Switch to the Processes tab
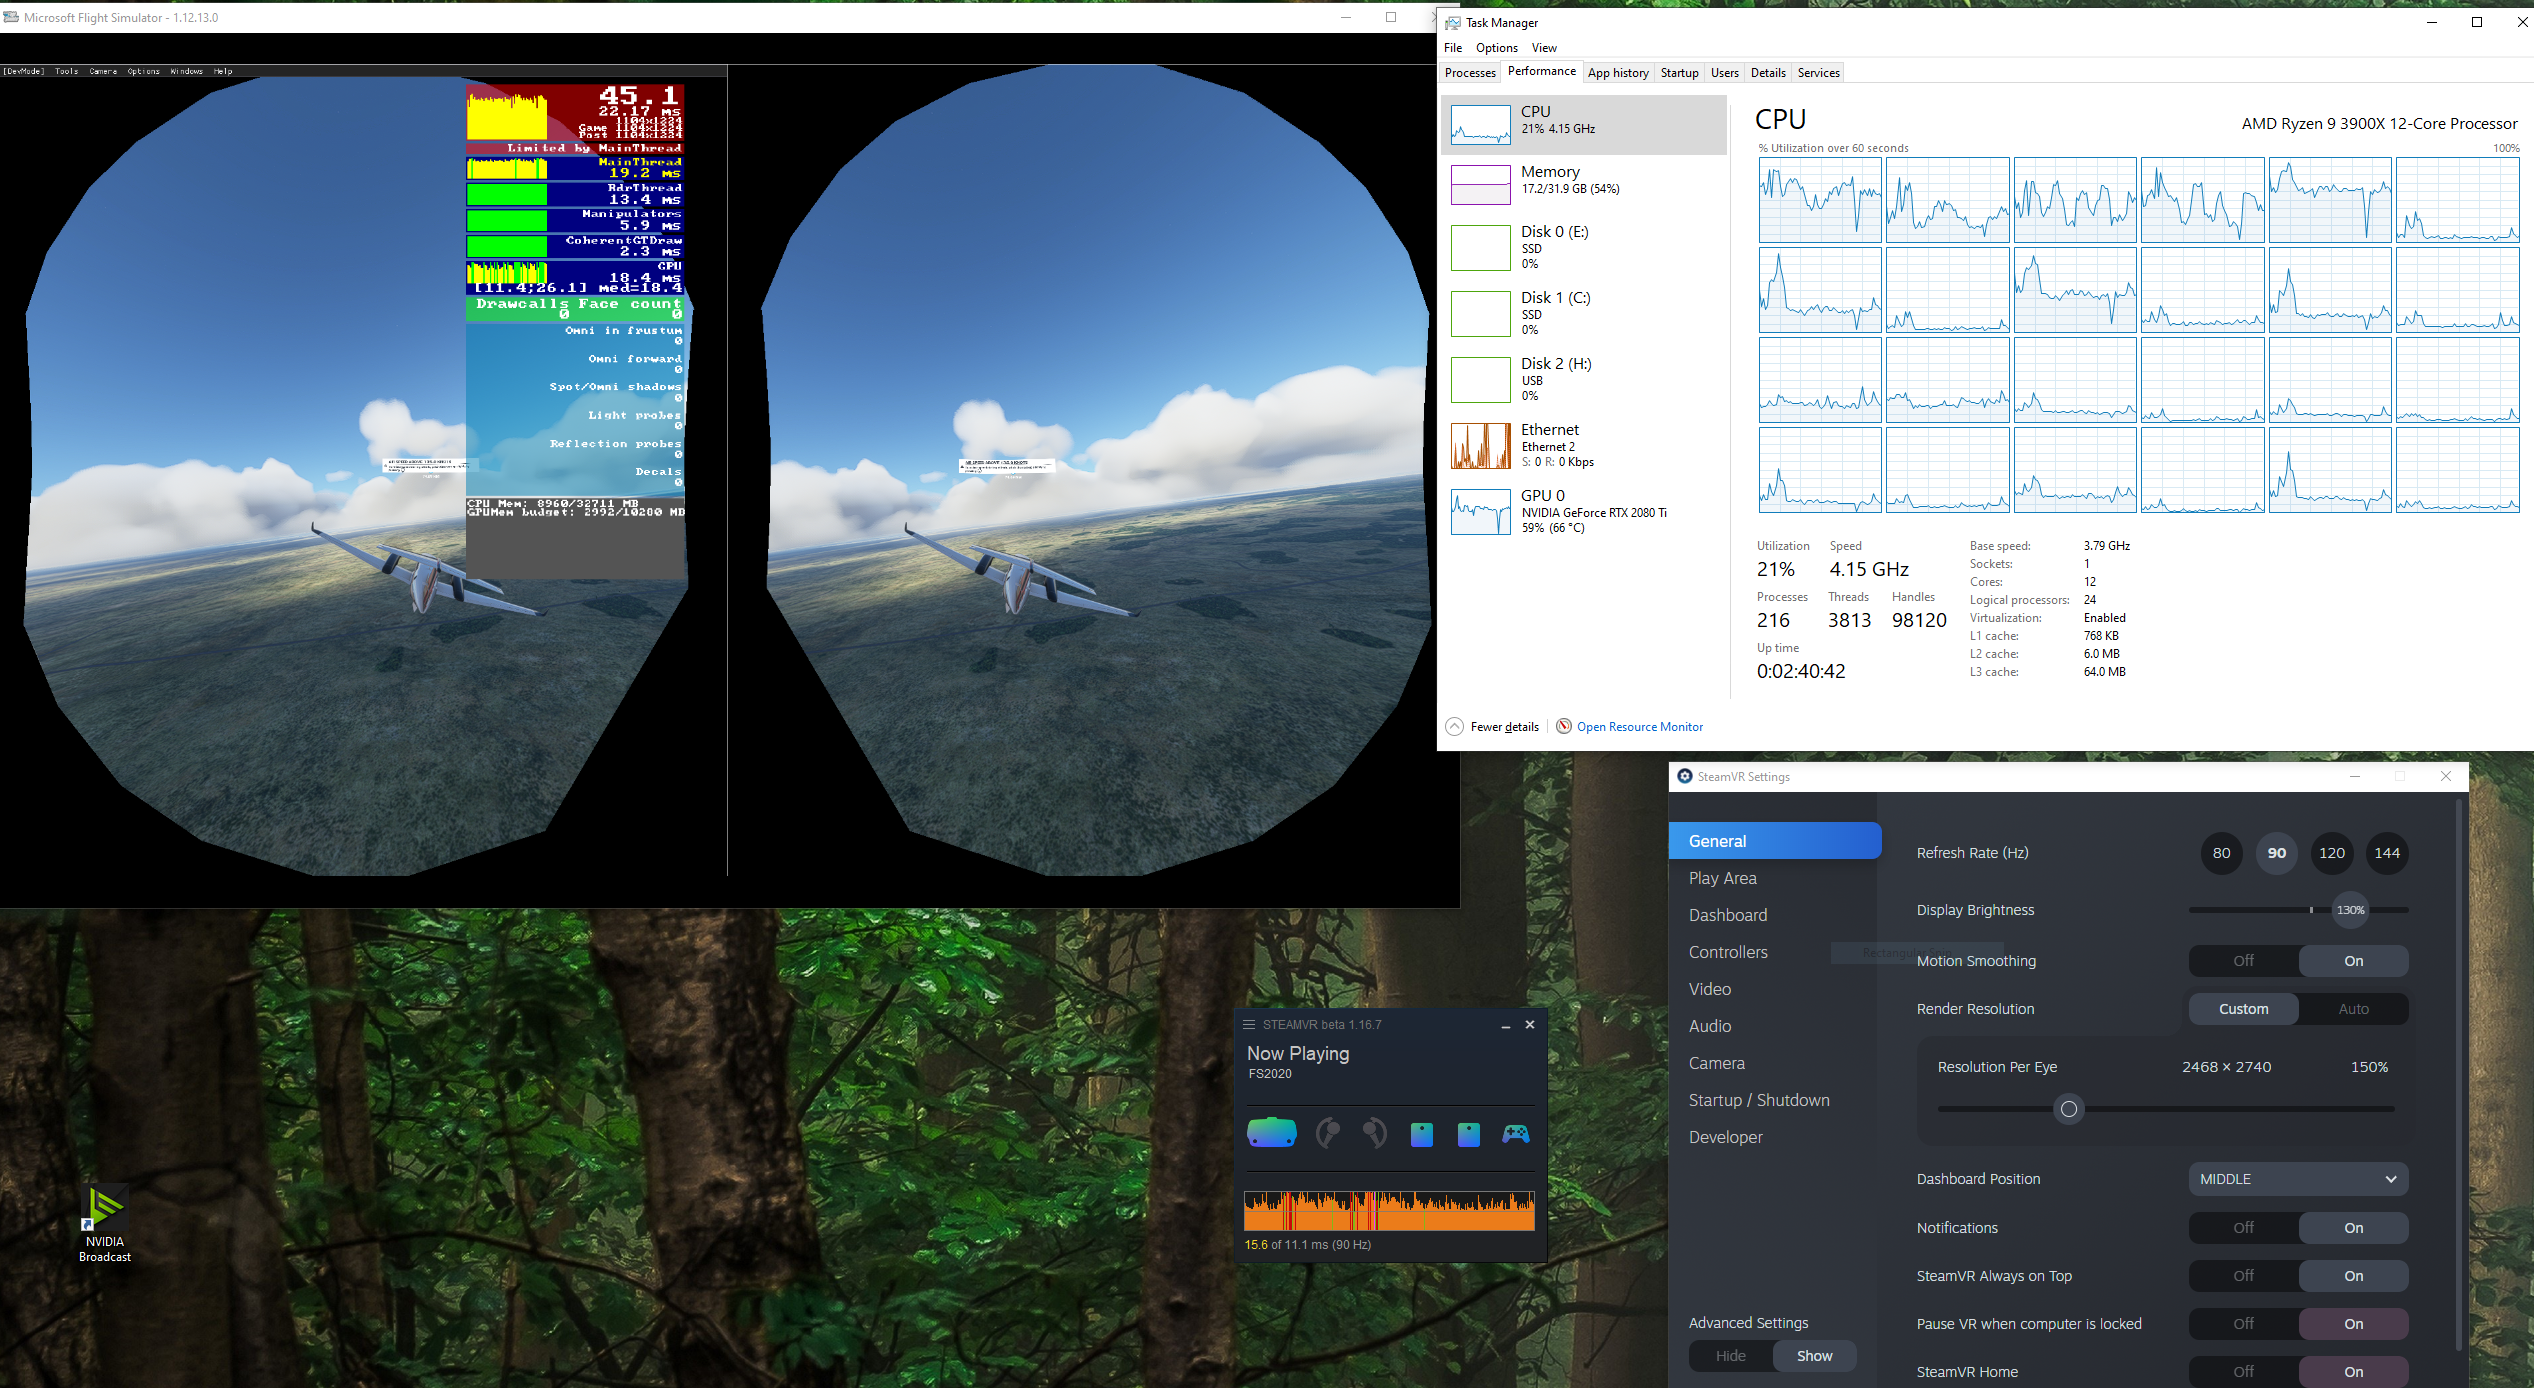This screenshot has height=1388, width=2534. point(1470,73)
